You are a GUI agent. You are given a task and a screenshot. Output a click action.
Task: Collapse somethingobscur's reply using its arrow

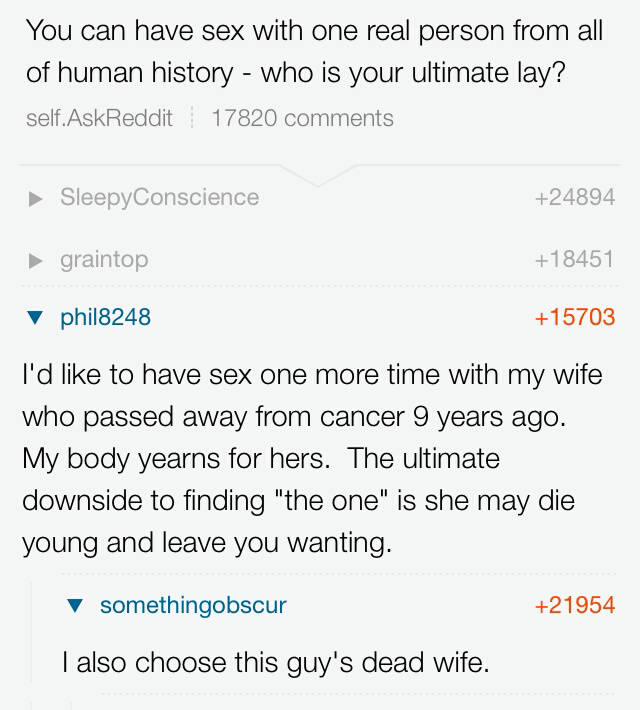click(74, 606)
